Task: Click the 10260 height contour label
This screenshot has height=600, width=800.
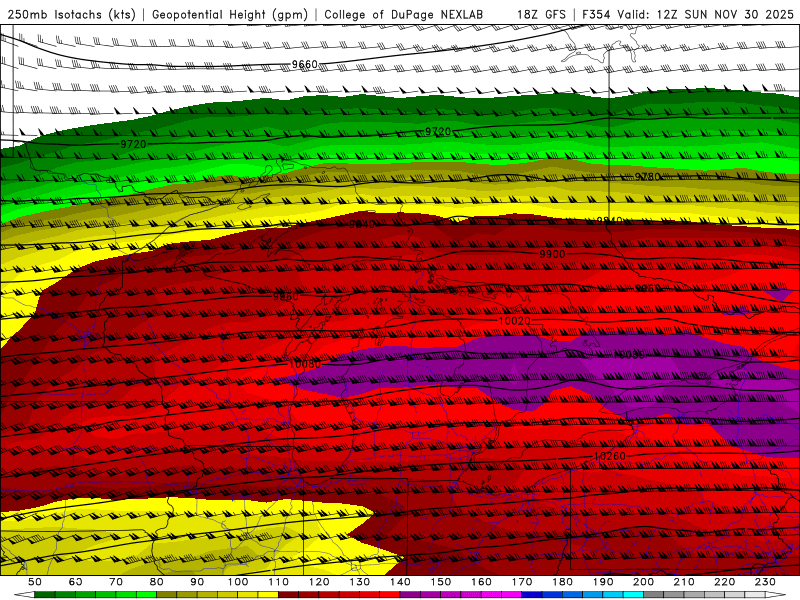Action: pos(610,456)
